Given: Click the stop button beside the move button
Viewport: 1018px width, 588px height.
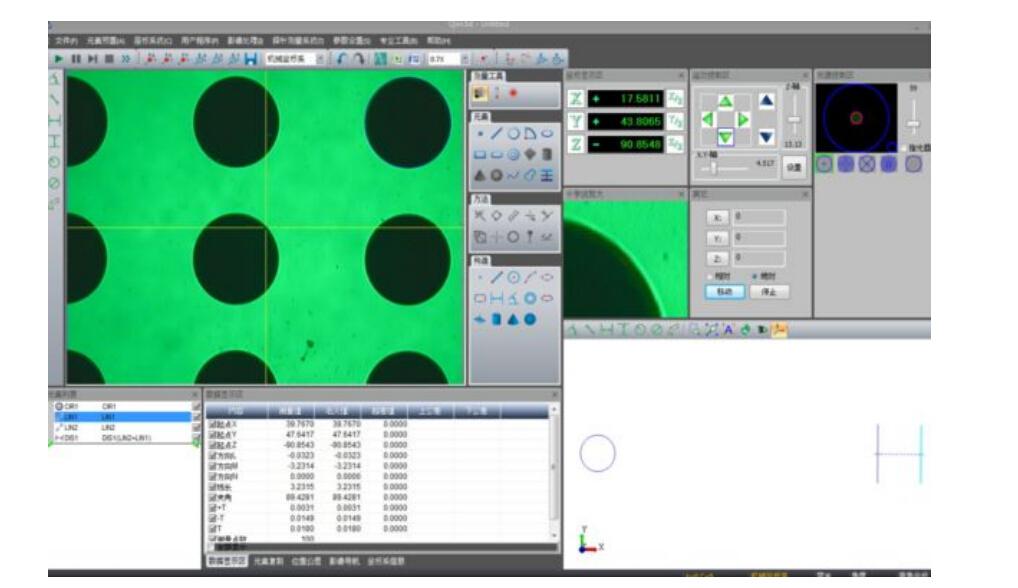Looking at the screenshot, I should 768,292.
